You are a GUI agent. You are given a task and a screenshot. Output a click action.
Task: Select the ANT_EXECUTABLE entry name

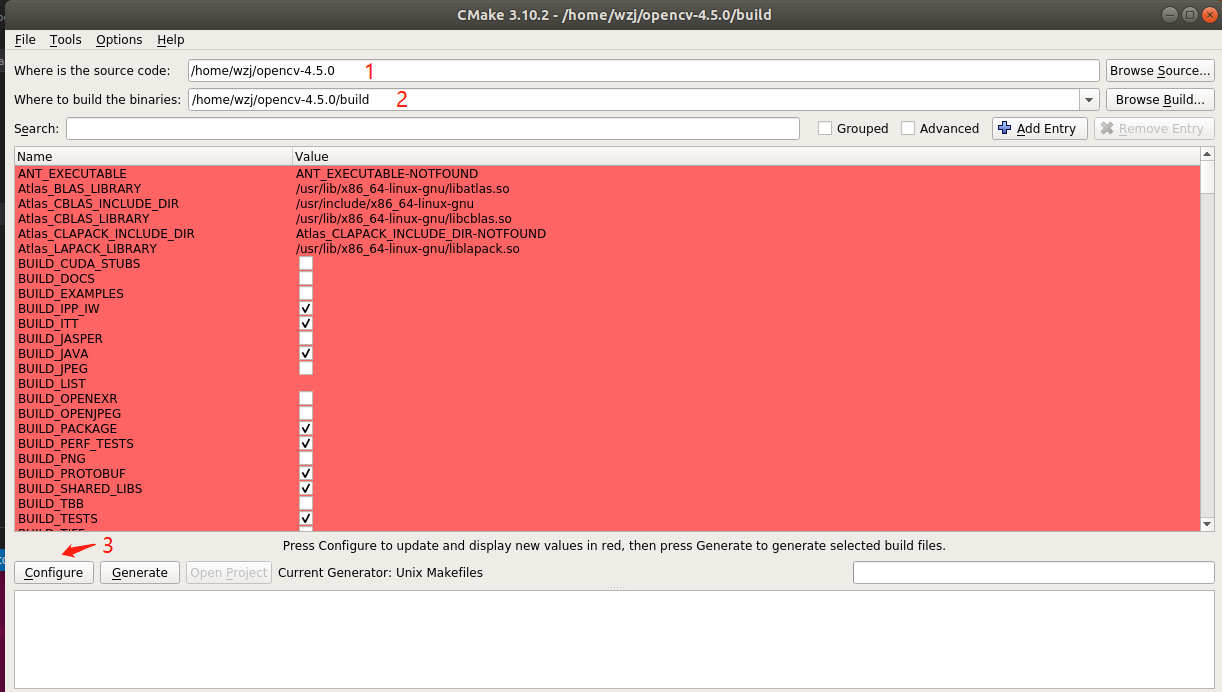pyautogui.click(x=72, y=174)
